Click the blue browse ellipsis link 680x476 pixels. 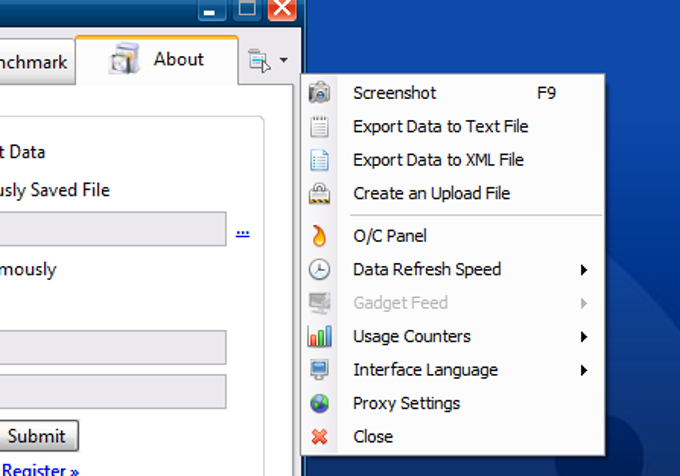click(x=242, y=233)
